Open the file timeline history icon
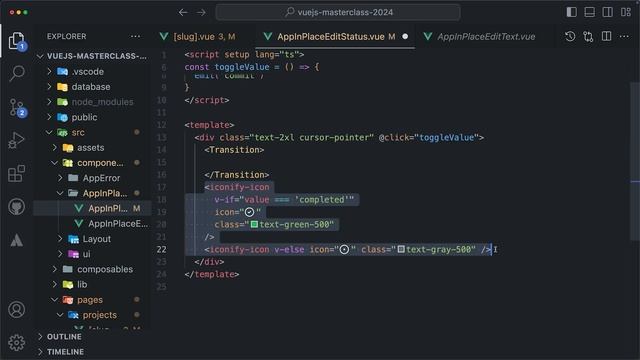Image resolution: width=640 pixels, height=360 pixels. point(570,36)
